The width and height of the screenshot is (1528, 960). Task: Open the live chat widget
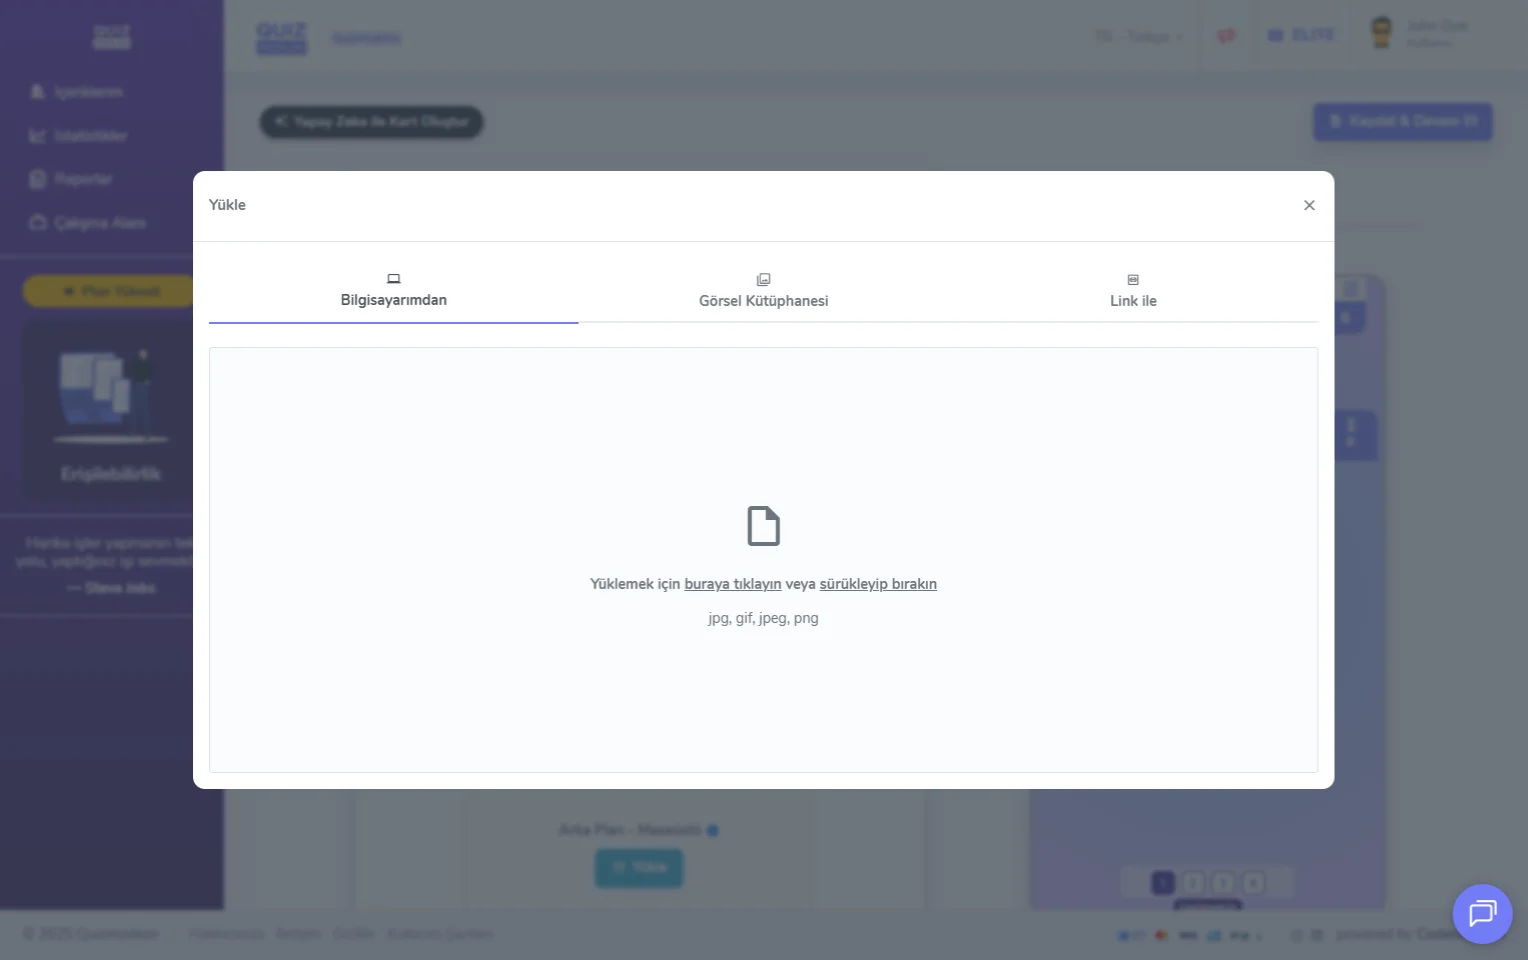point(1482,913)
